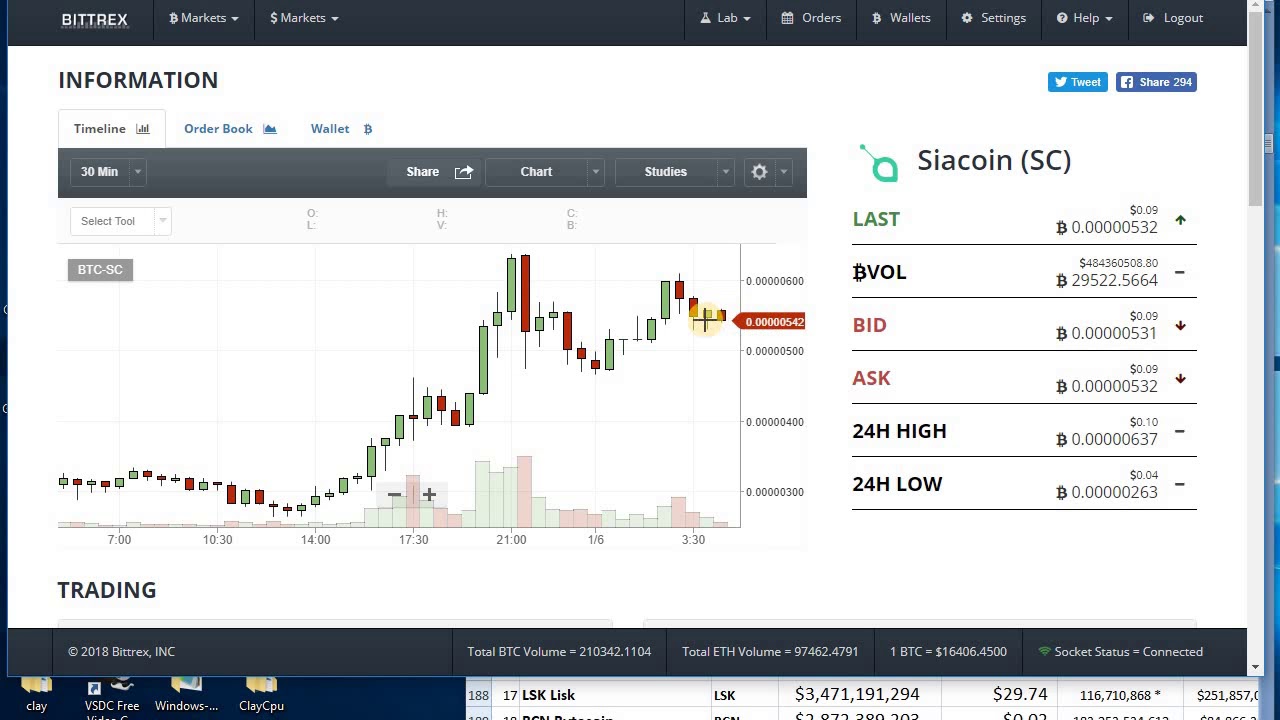Expand the Lab menu
1280x720 pixels.
pos(726,18)
